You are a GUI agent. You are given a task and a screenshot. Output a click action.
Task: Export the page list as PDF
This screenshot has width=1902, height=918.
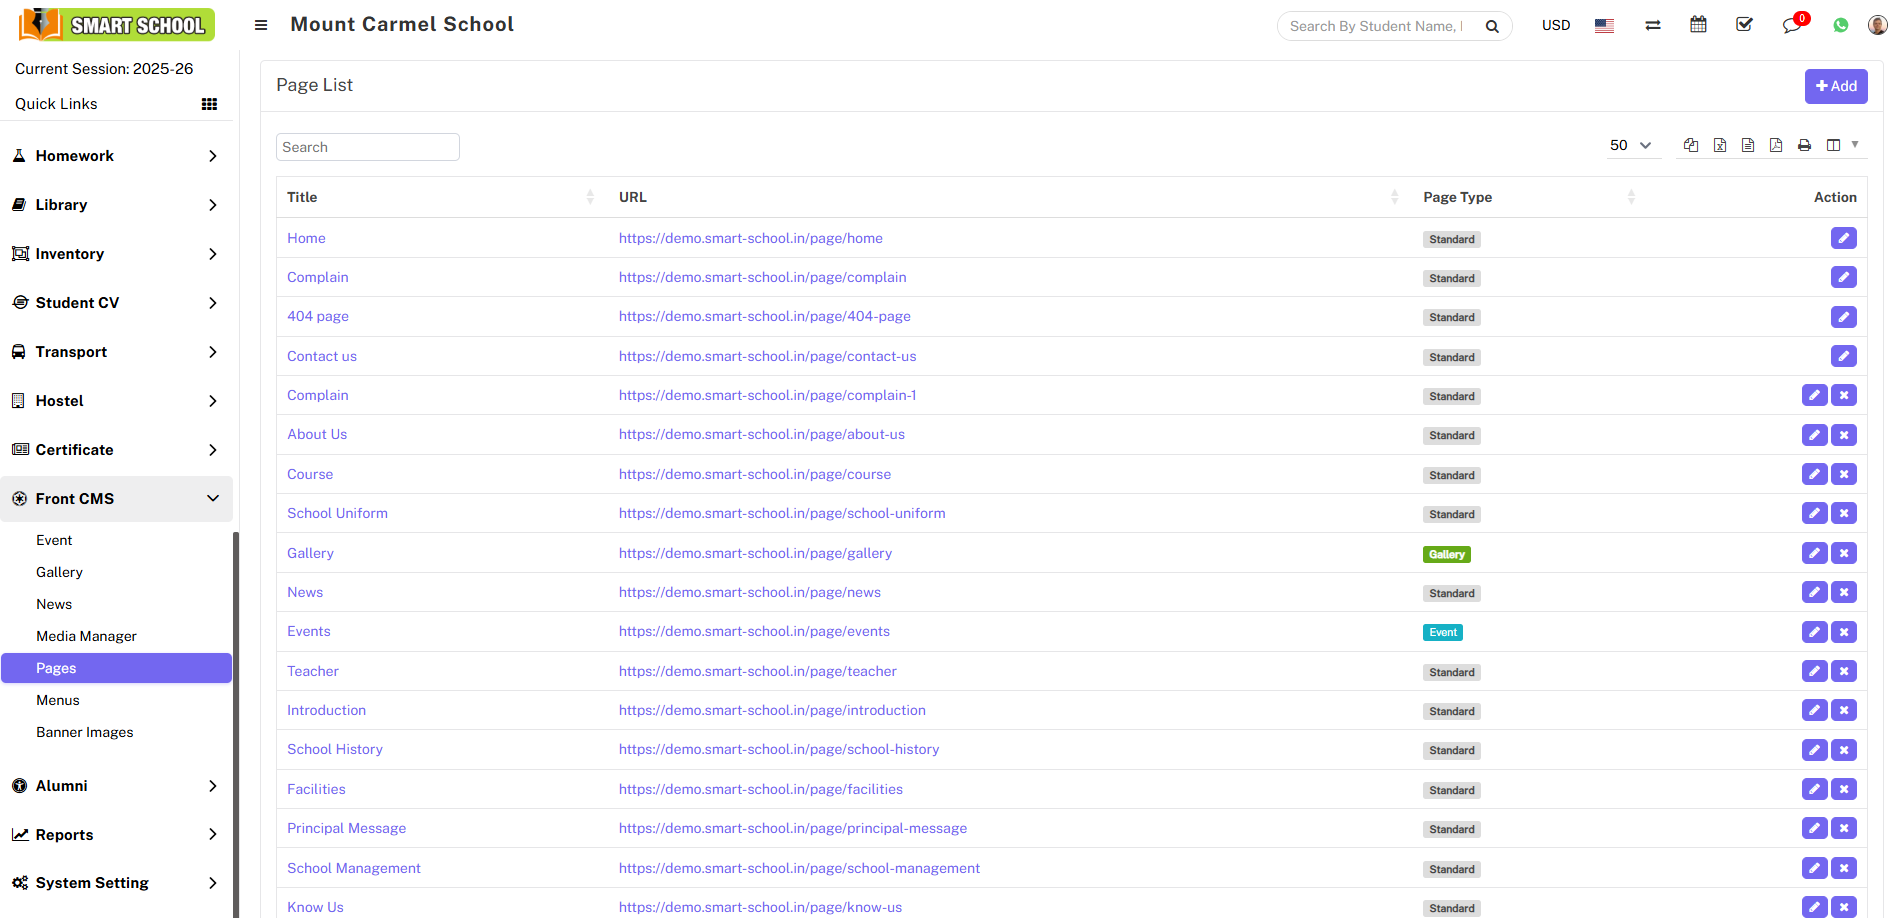1776,145
